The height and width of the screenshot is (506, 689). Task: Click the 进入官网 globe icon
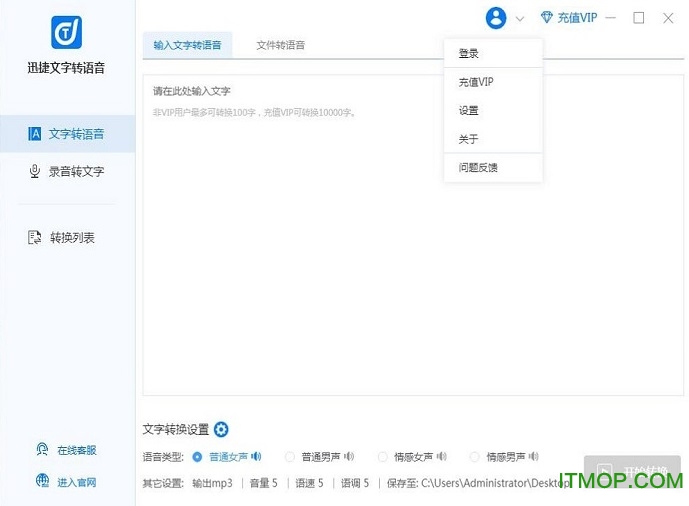42,481
